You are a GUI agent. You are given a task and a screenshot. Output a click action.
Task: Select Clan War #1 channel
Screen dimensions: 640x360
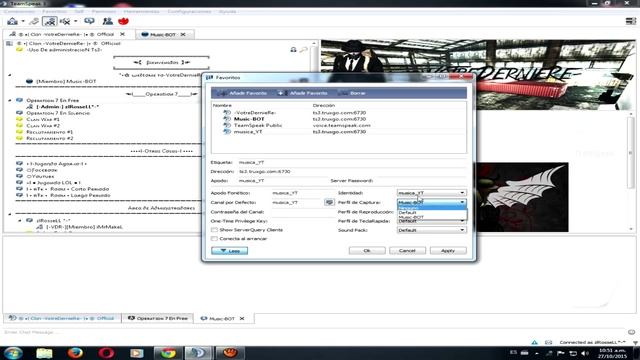click(43, 120)
